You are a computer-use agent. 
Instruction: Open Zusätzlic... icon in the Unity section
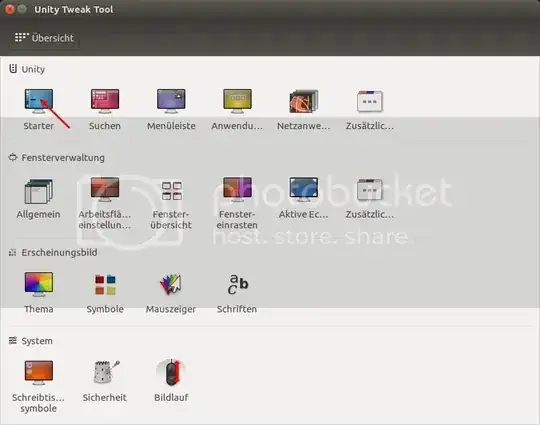click(x=370, y=101)
